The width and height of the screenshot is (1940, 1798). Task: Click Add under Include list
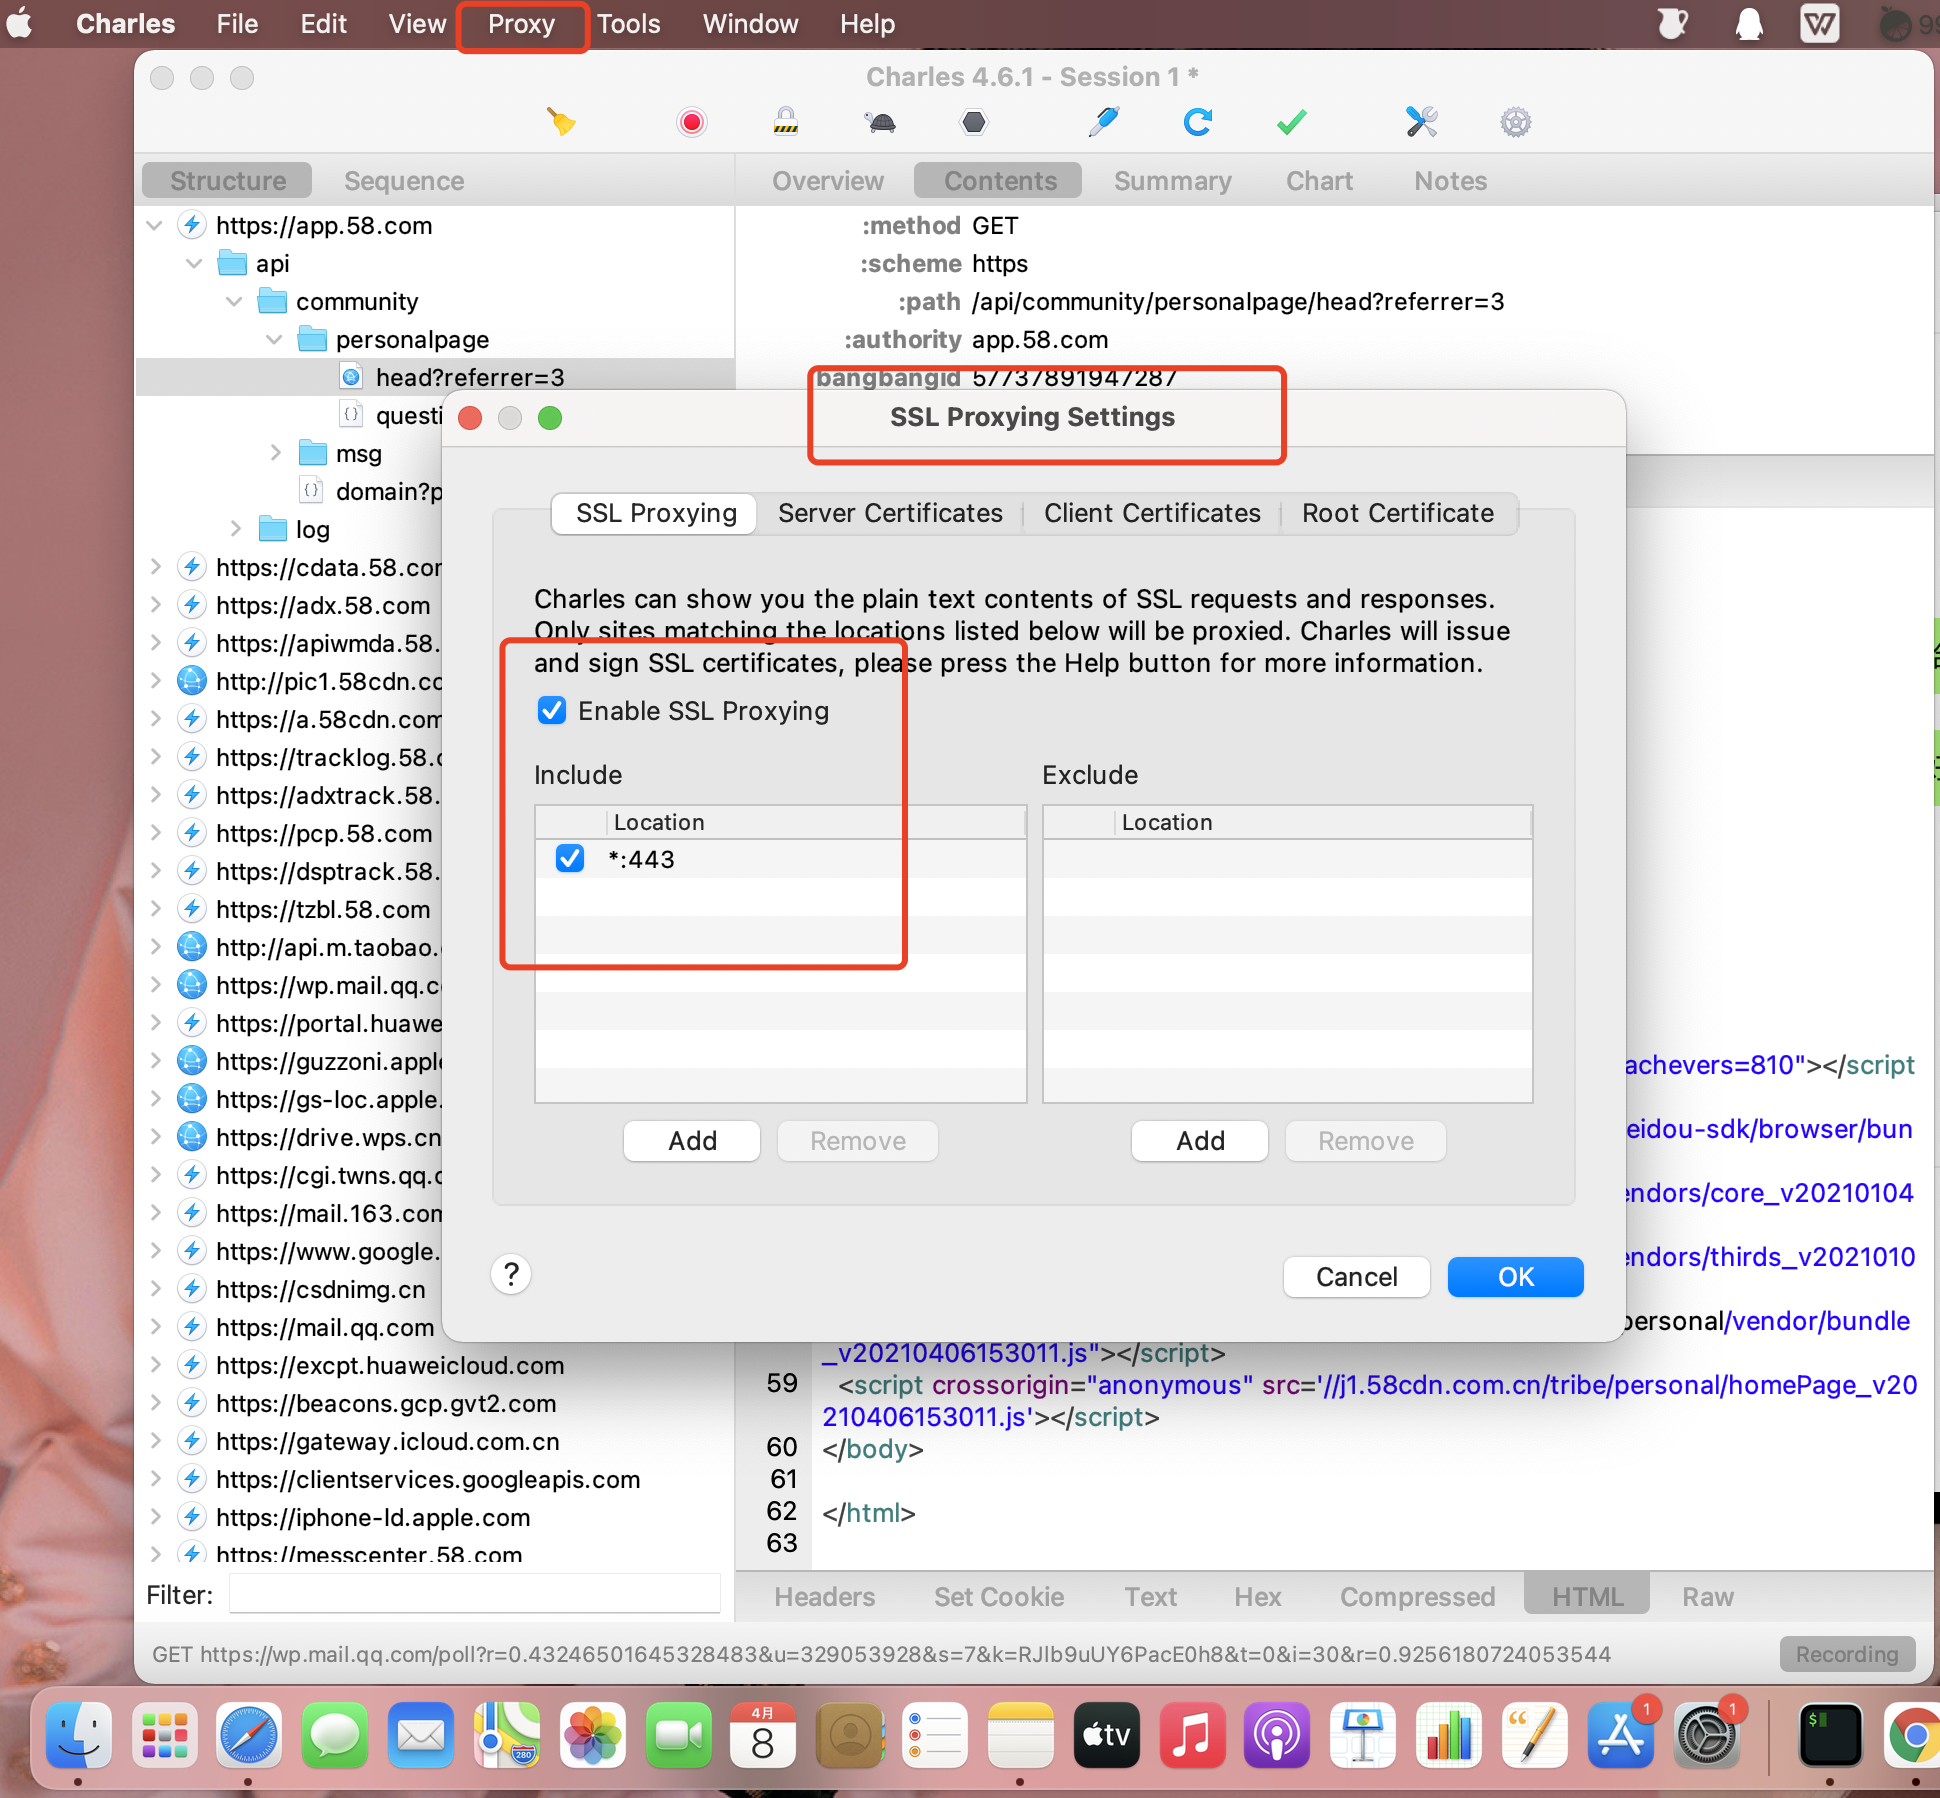click(x=692, y=1141)
